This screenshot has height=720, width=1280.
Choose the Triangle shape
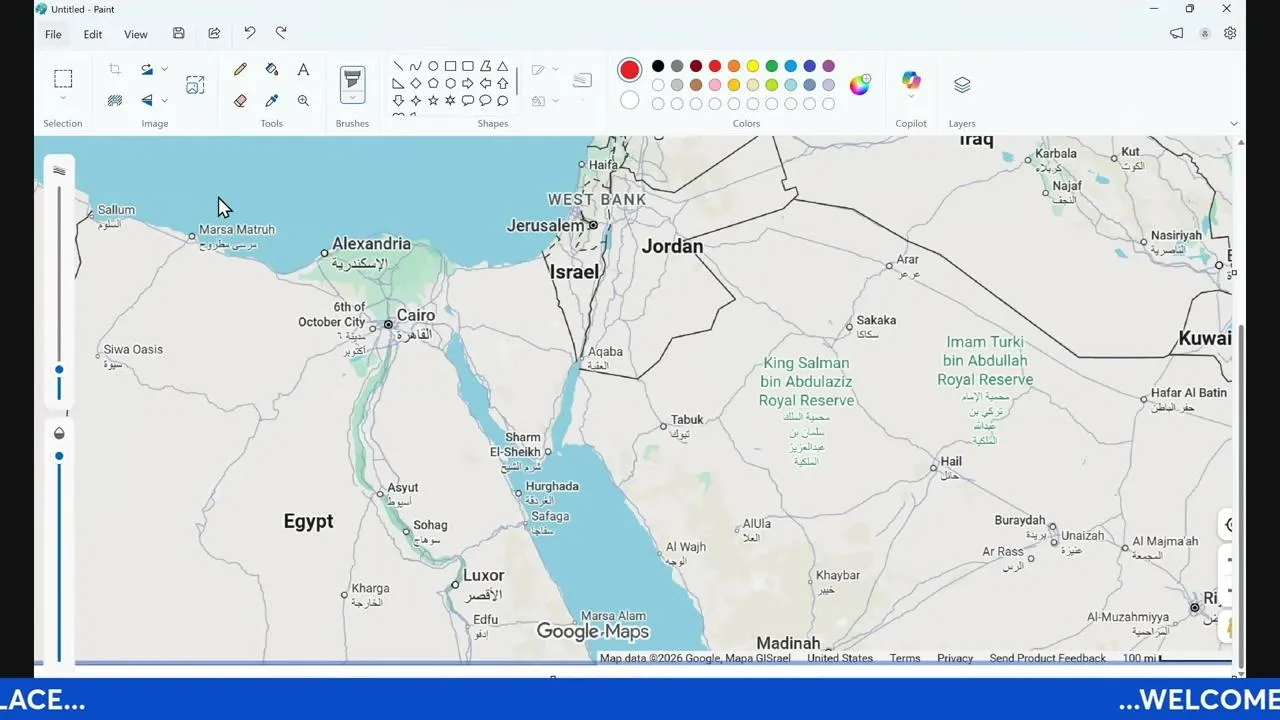tap(503, 67)
